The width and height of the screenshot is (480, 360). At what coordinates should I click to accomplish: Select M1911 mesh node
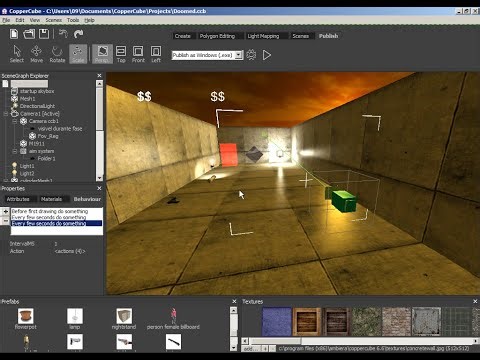point(37,143)
